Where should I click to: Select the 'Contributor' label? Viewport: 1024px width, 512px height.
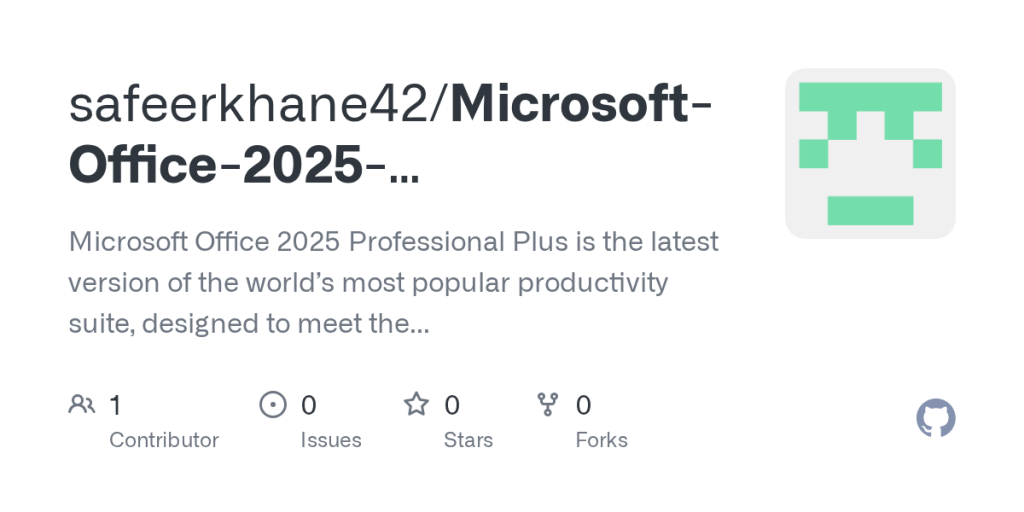pos(164,440)
